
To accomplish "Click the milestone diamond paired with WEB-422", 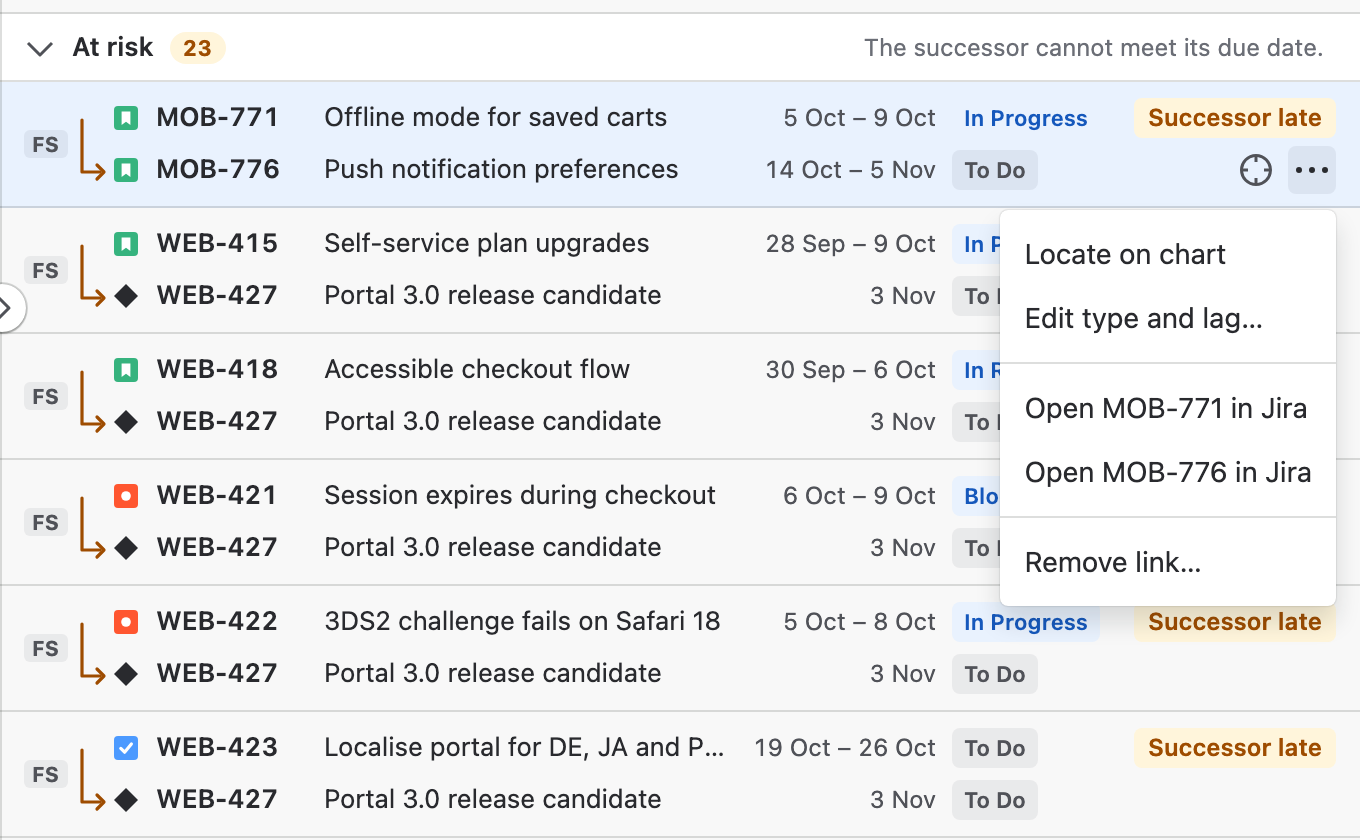I will click(125, 674).
